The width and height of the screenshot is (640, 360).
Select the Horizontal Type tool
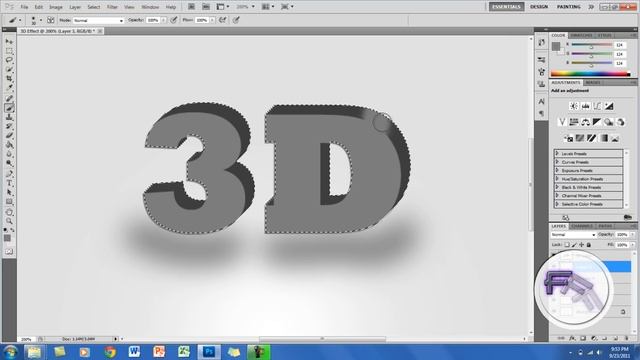pos(9,183)
